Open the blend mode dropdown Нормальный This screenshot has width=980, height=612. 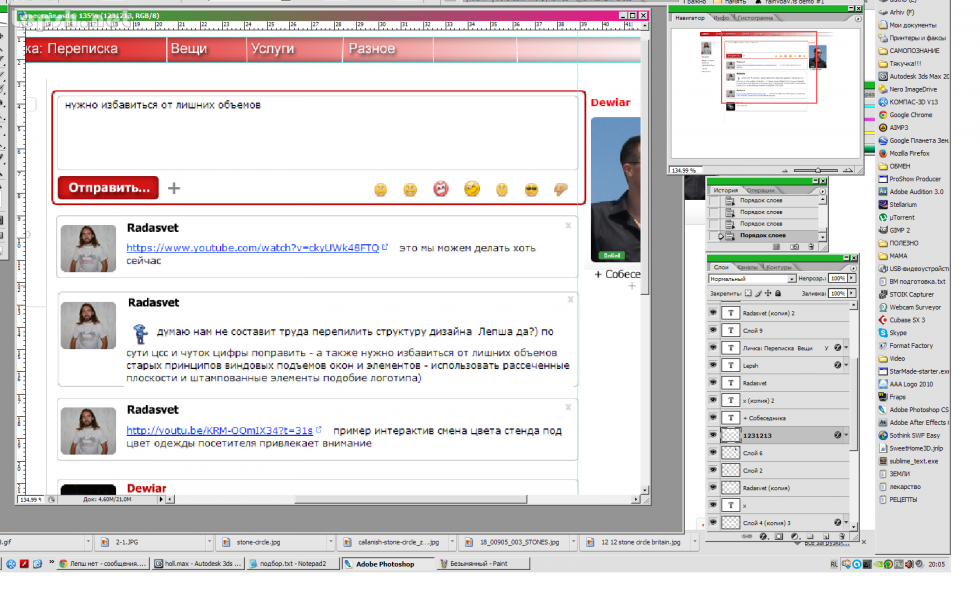[x=750, y=279]
